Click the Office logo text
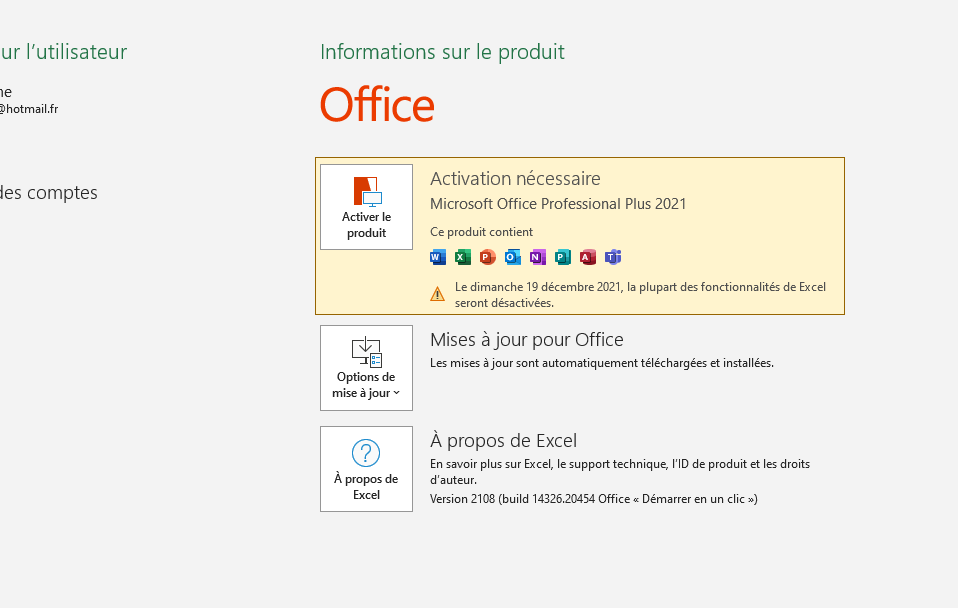The image size is (958, 608). click(x=378, y=105)
